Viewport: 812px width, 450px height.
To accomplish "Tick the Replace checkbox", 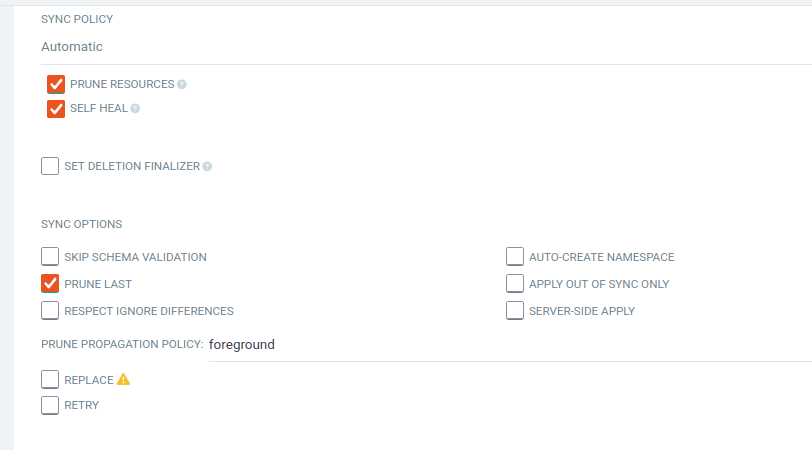I will (50, 380).
